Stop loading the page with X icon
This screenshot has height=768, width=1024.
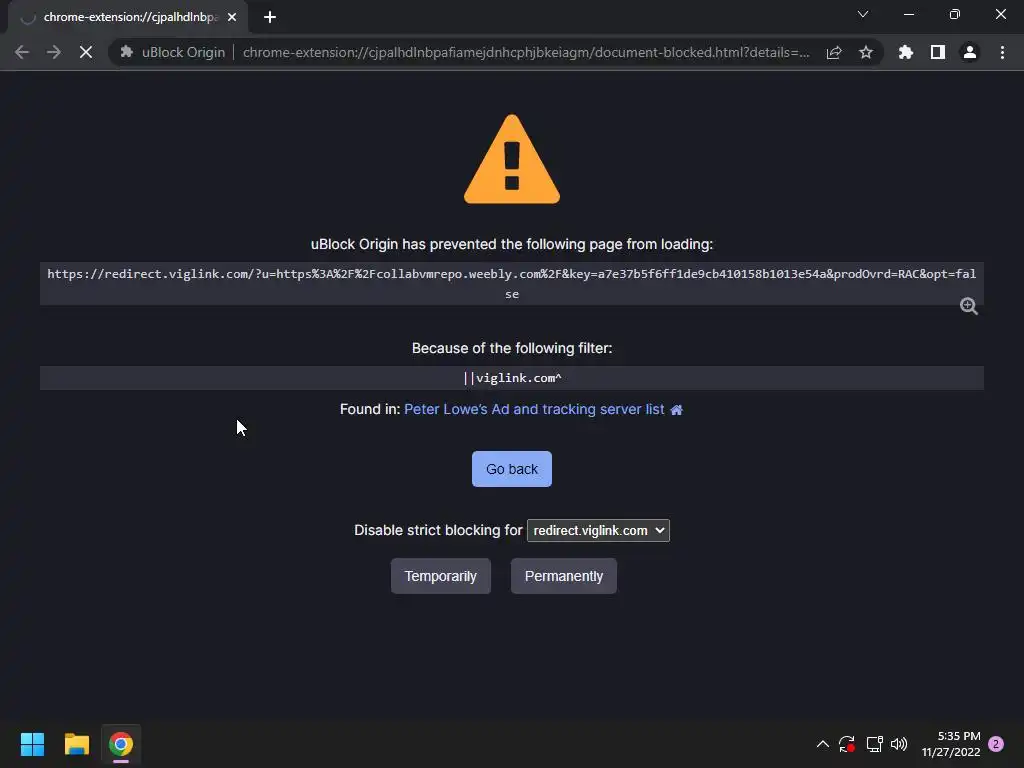pyautogui.click(x=86, y=52)
